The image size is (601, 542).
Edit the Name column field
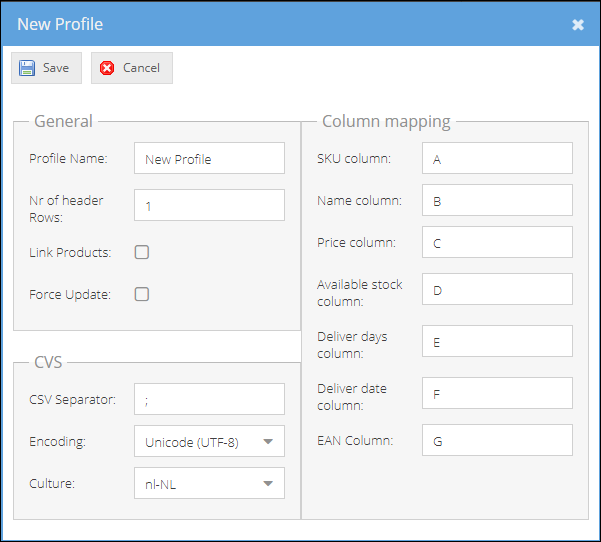coord(497,200)
